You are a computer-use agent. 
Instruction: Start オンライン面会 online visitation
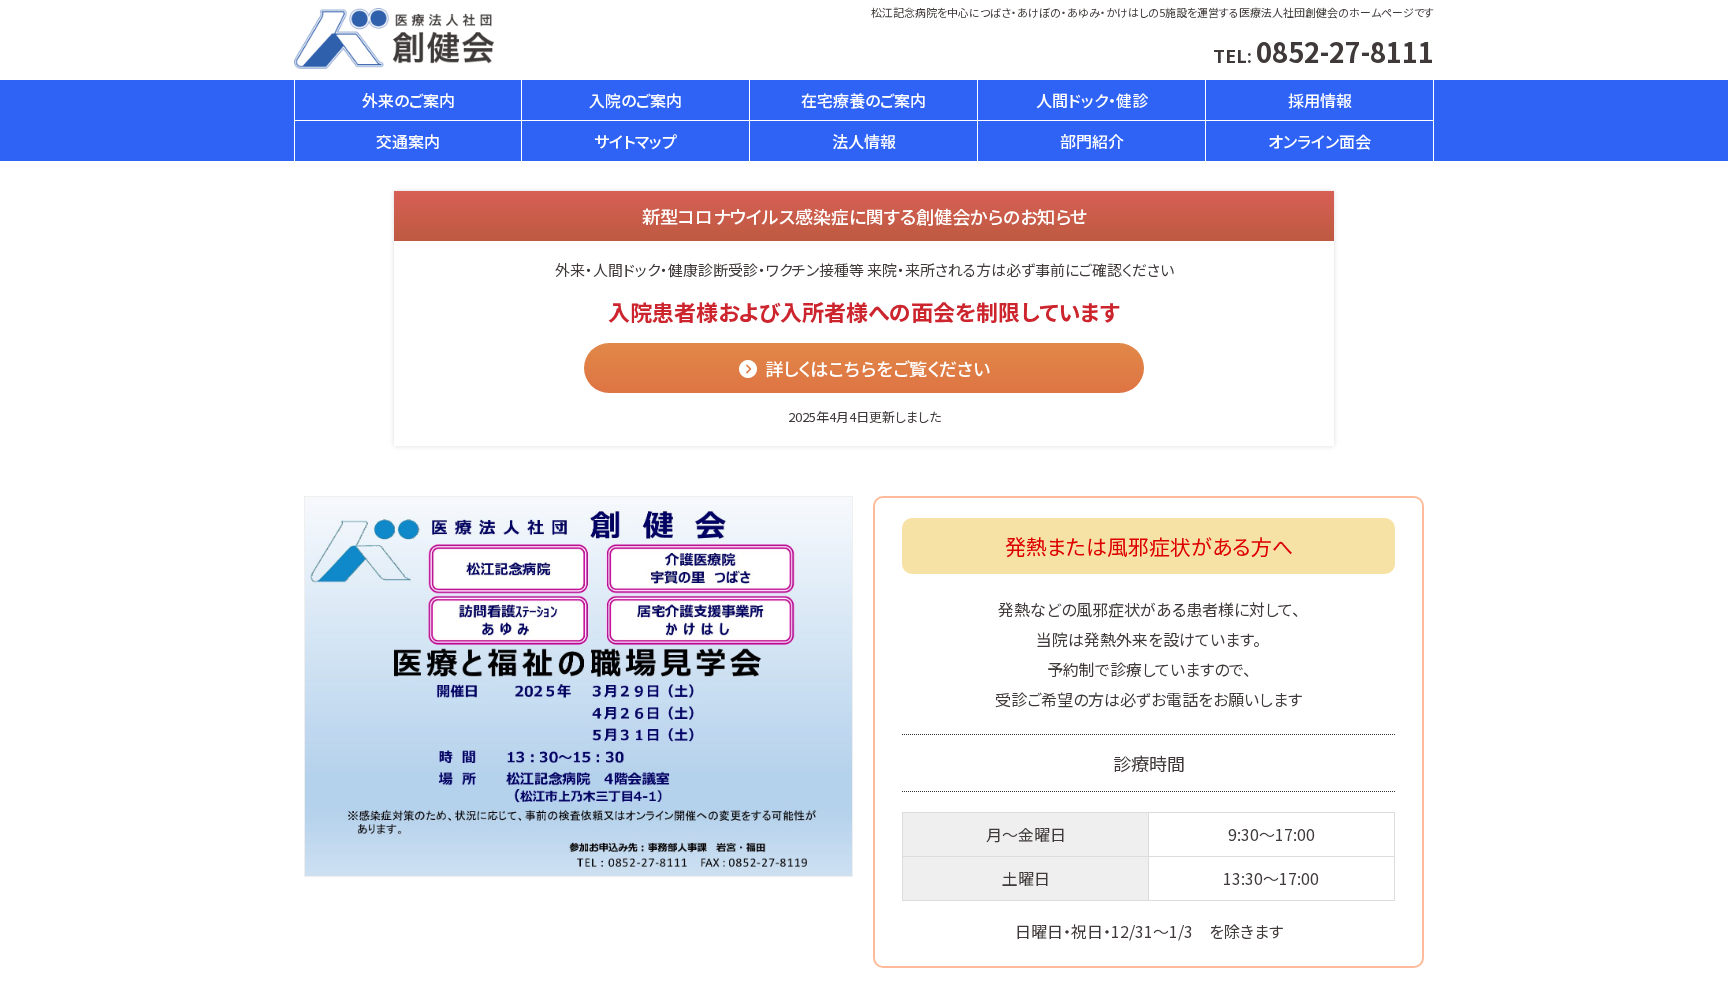click(1319, 141)
